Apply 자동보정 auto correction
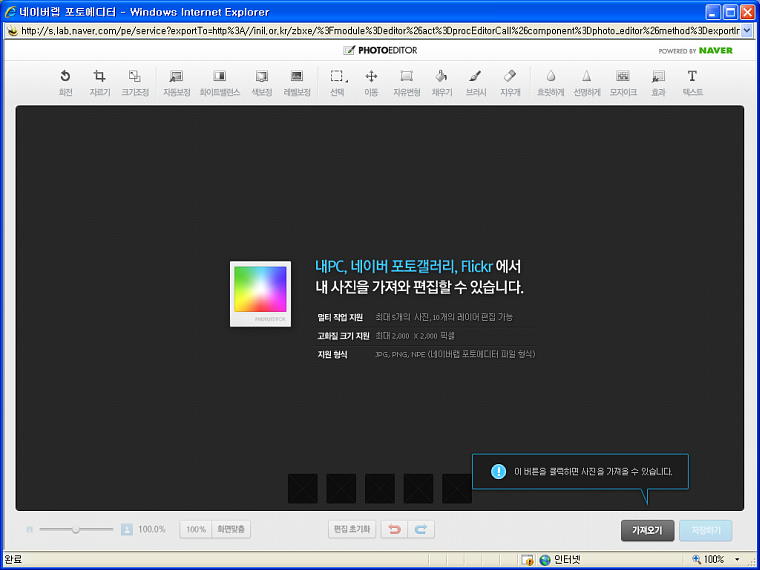Viewport: 760px width, 570px height. point(176,82)
